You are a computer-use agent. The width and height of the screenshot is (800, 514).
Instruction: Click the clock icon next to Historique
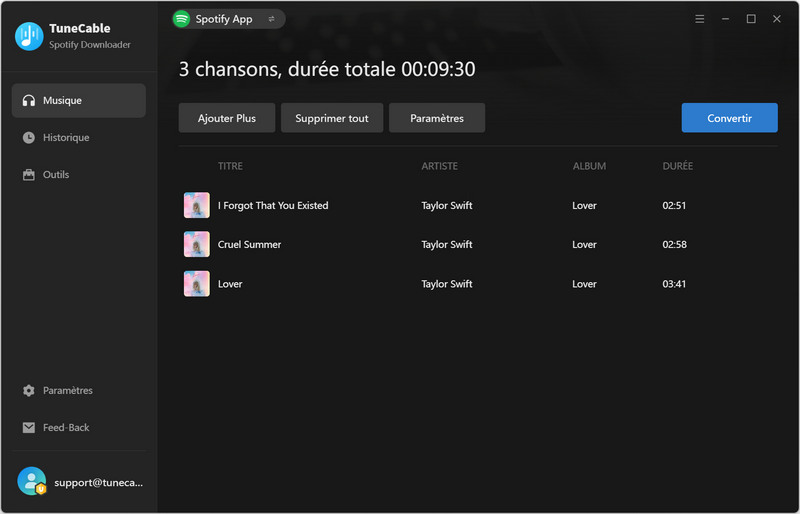point(29,137)
